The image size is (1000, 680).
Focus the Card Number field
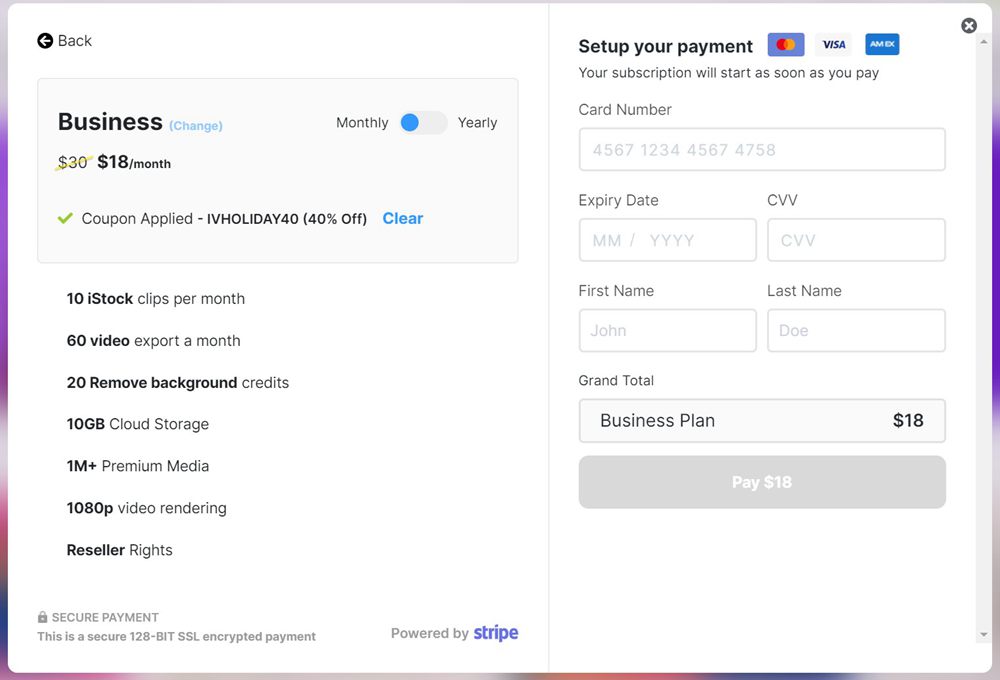[761, 150]
